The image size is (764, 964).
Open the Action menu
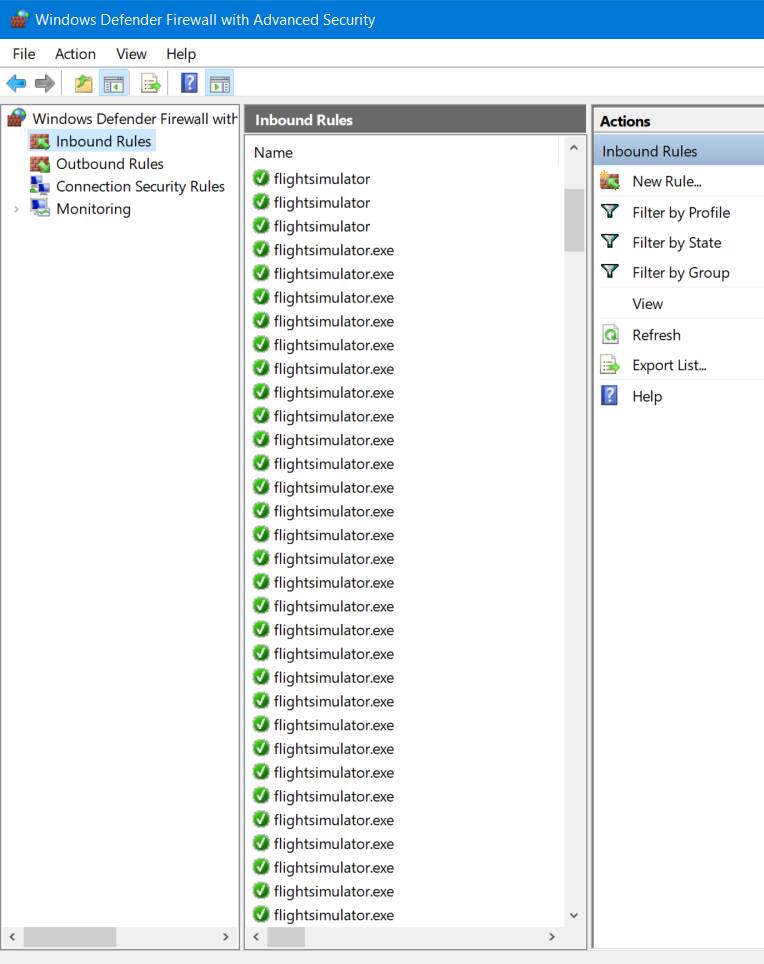click(x=75, y=54)
